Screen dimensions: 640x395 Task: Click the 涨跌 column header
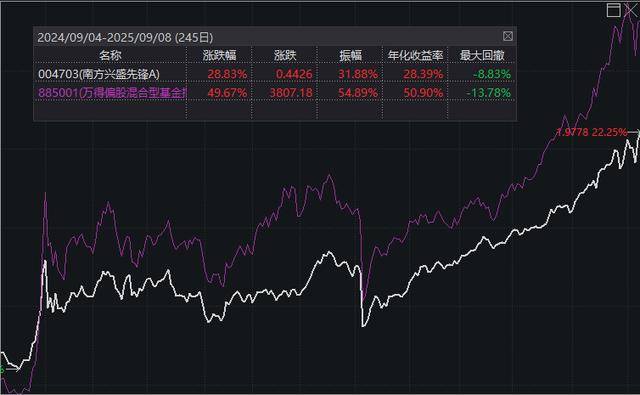coord(285,55)
